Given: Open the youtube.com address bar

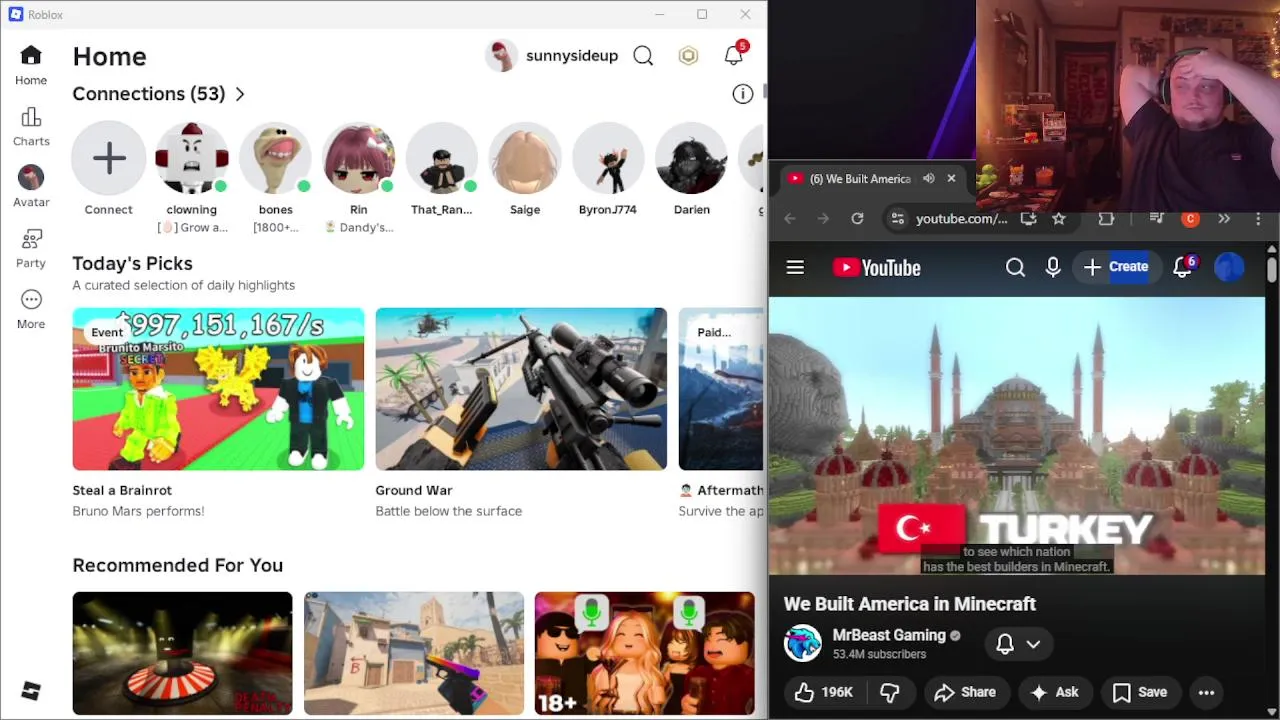Looking at the screenshot, I should [x=961, y=219].
